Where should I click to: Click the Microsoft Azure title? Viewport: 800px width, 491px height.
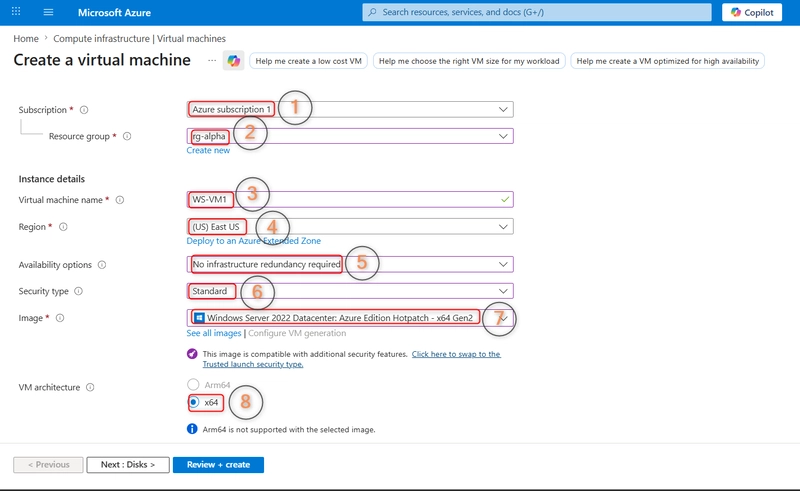click(114, 12)
